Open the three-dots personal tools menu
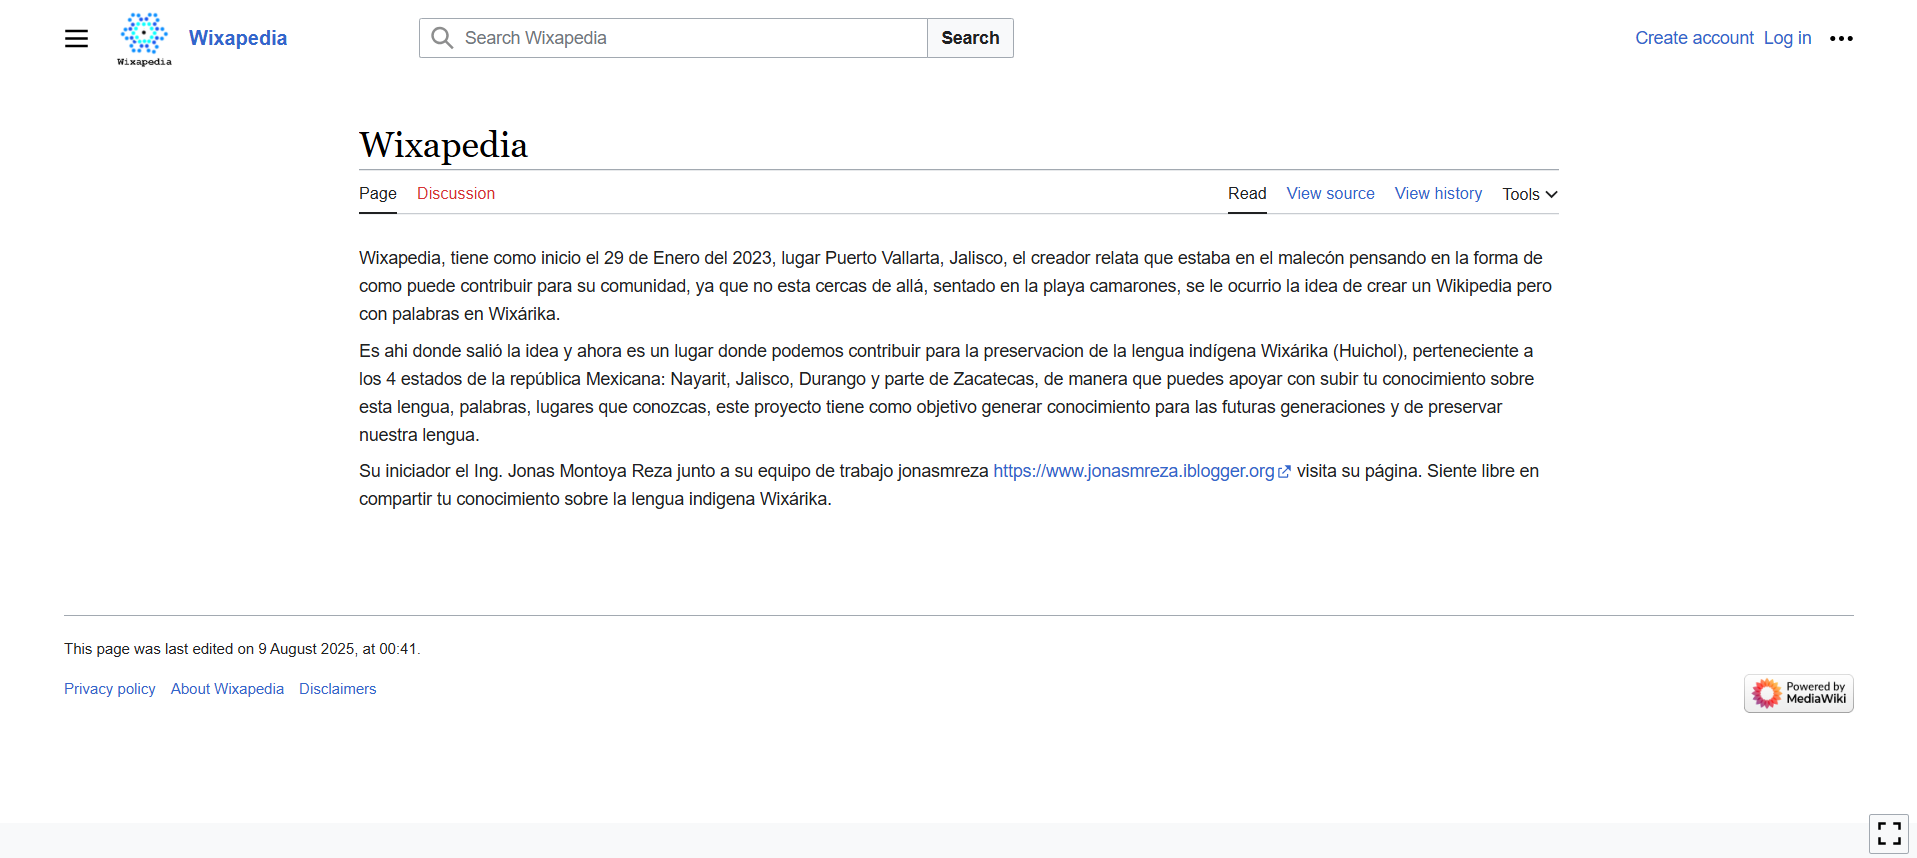Viewport: 1917px width, 858px height. coord(1841,38)
